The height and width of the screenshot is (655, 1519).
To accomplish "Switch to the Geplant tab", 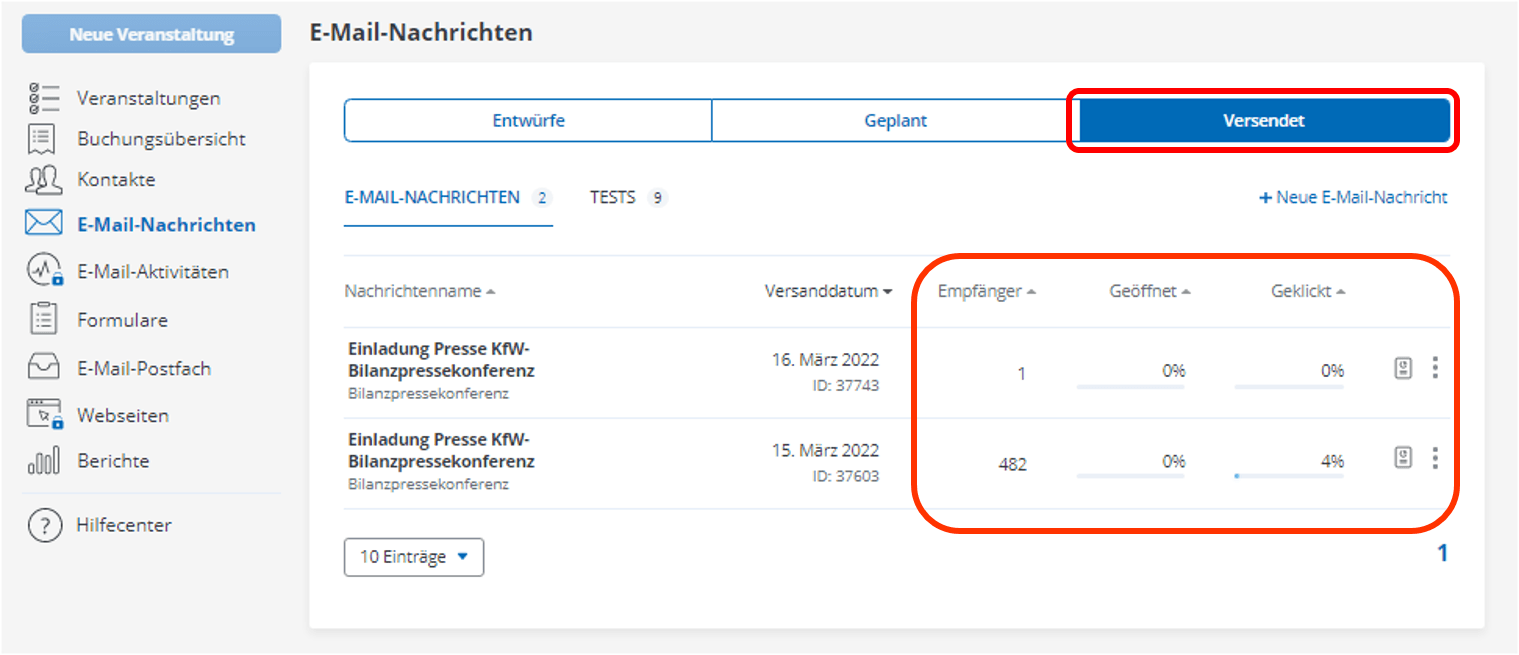I will coord(895,121).
